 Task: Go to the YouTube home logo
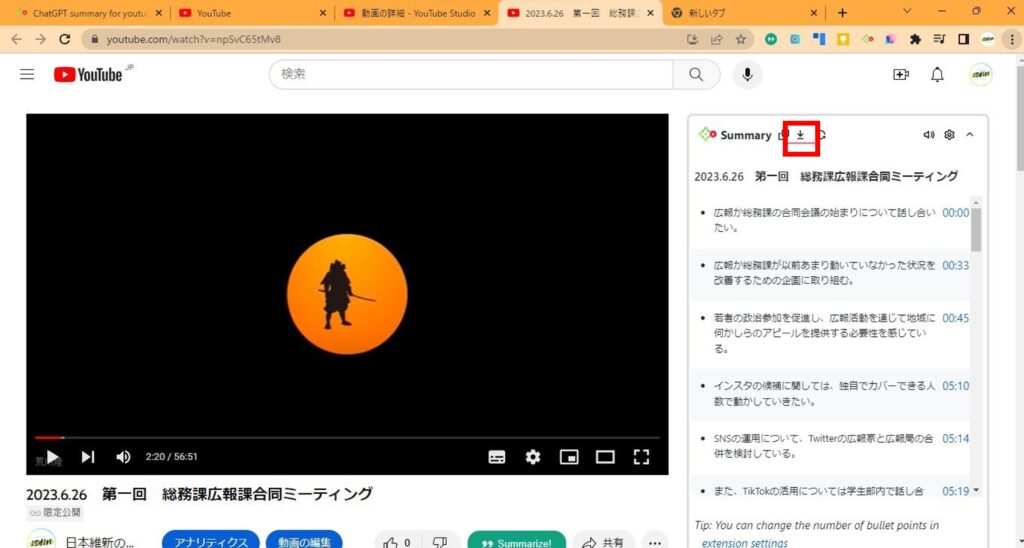(x=88, y=74)
